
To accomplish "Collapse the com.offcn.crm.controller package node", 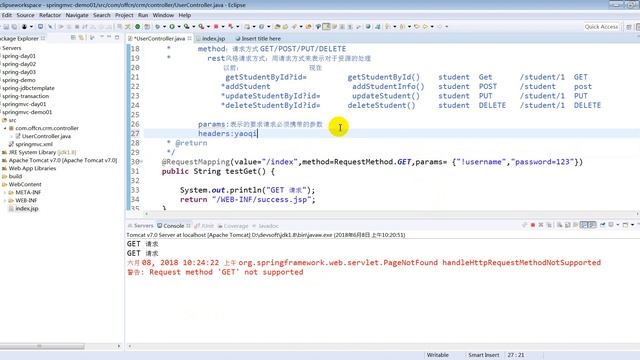I will click(5, 128).
